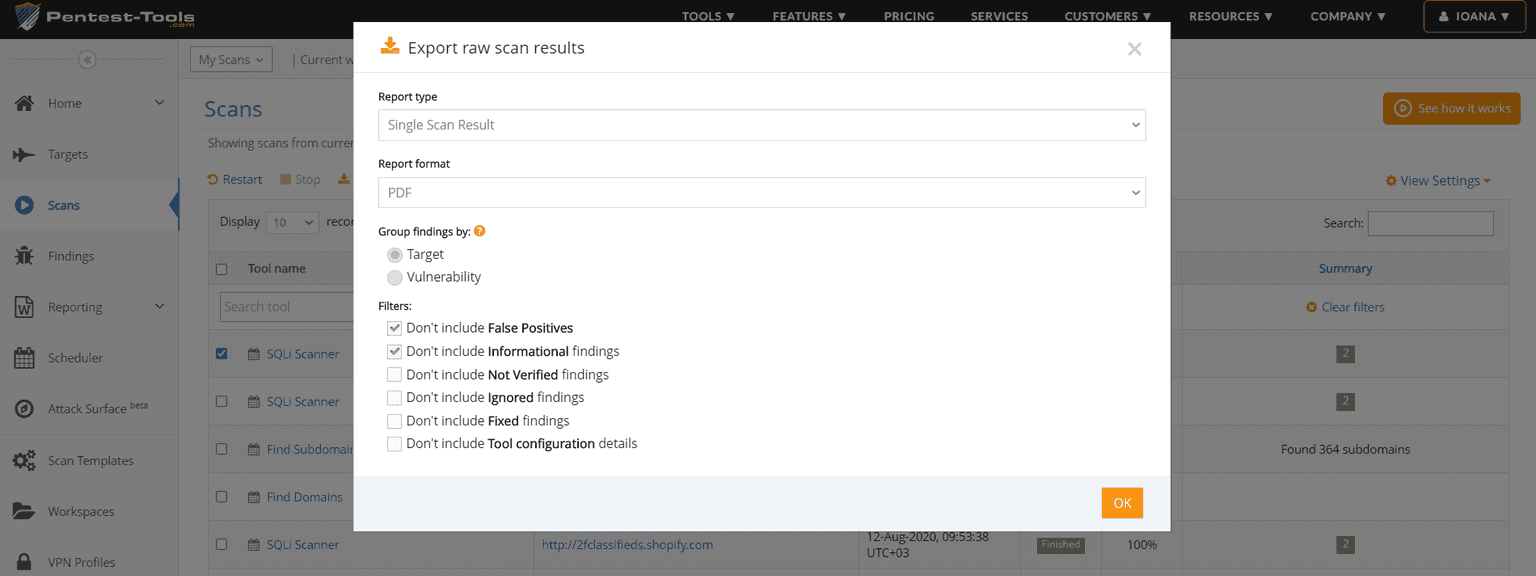Click the Scan Templates gears icon
This screenshot has height=576, width=1536.
point(24,460)
